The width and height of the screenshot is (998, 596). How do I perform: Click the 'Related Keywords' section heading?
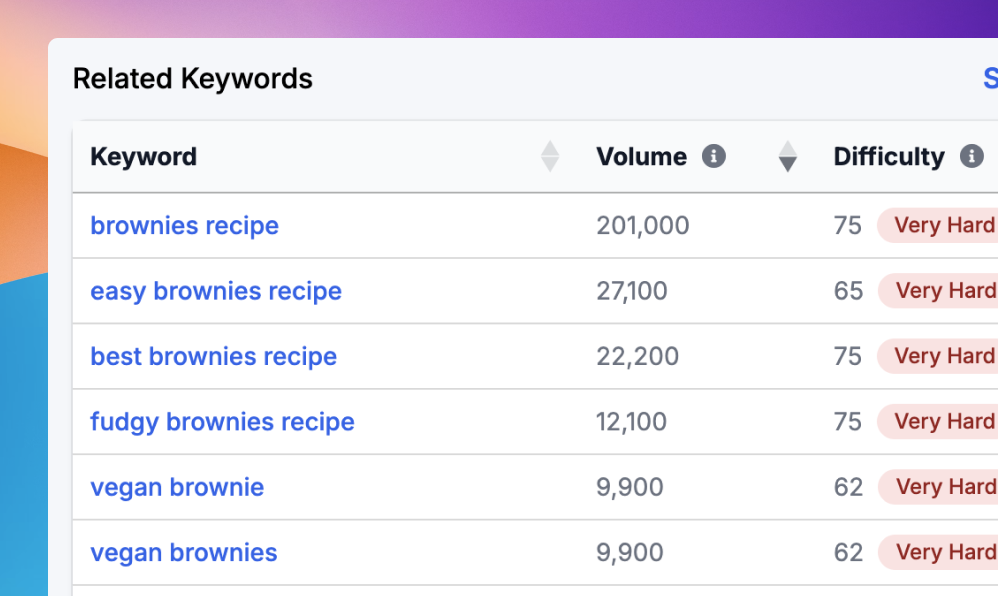pyautogui.click(x=192, y=79)
